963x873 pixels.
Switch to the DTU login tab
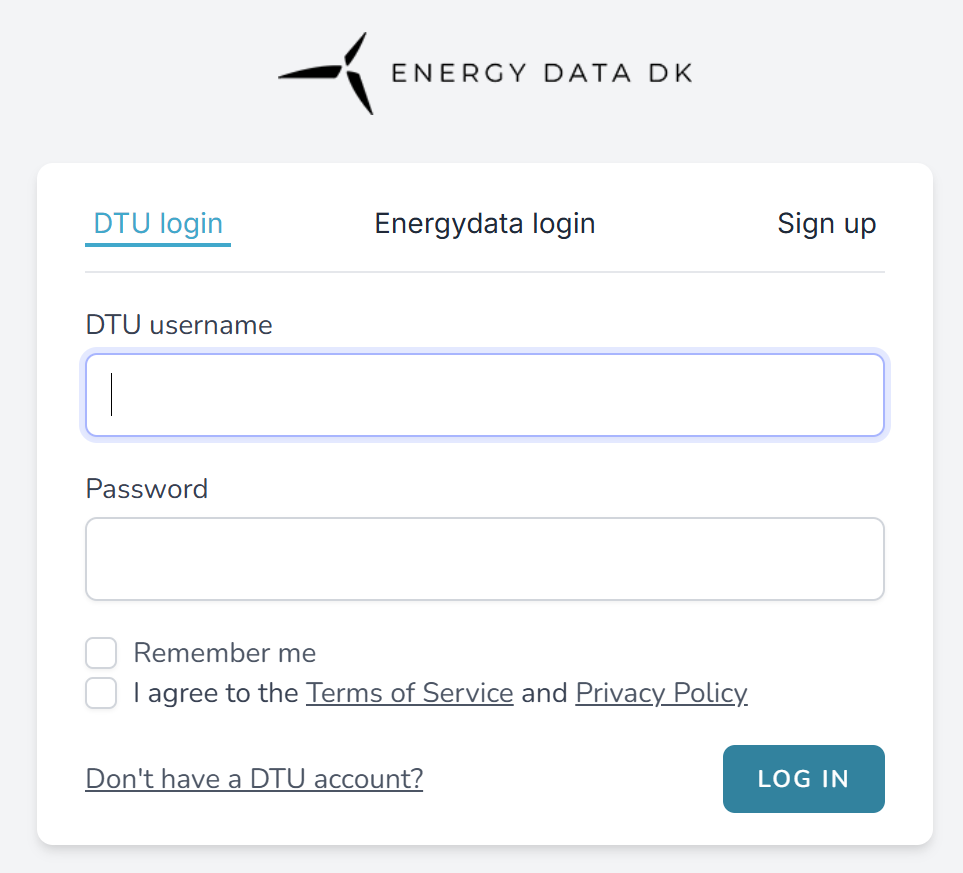pos(158,223)
